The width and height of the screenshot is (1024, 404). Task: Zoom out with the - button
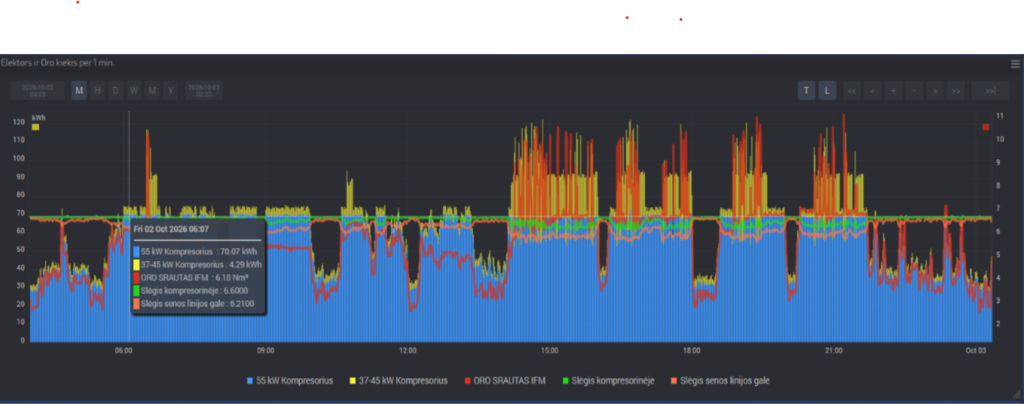tap(914, 91)
